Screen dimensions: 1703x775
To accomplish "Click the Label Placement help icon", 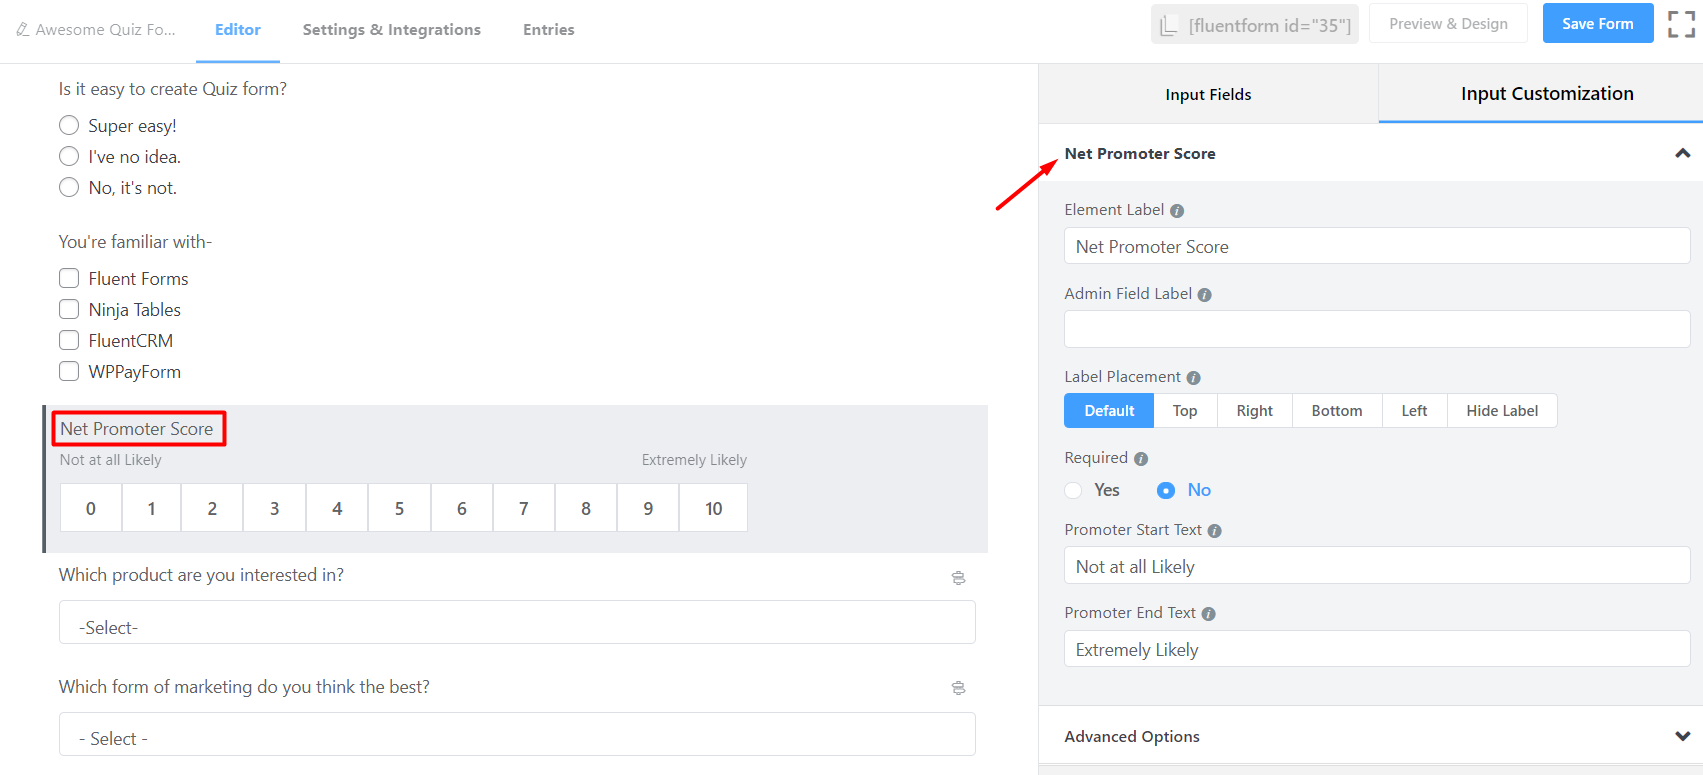I will 1193,378.
